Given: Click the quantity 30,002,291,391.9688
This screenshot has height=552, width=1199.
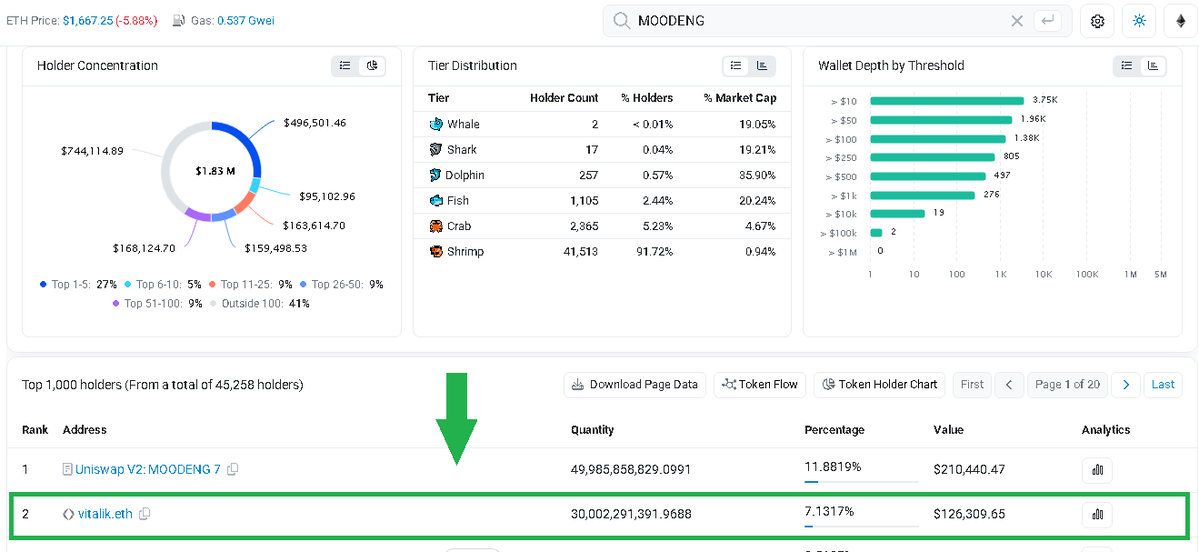Looking at the screenshot, I should 631,515.
